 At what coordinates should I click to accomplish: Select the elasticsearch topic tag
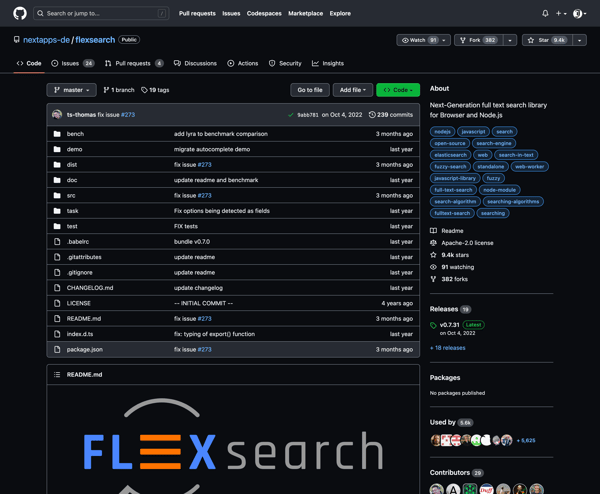450,155
